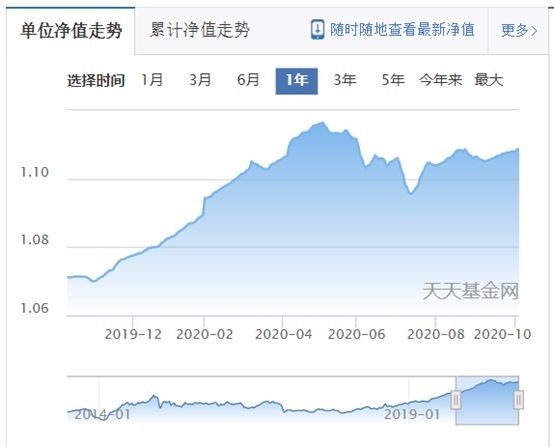Click the 选择时间 label
Screen dimensions: 554x447
96,81
